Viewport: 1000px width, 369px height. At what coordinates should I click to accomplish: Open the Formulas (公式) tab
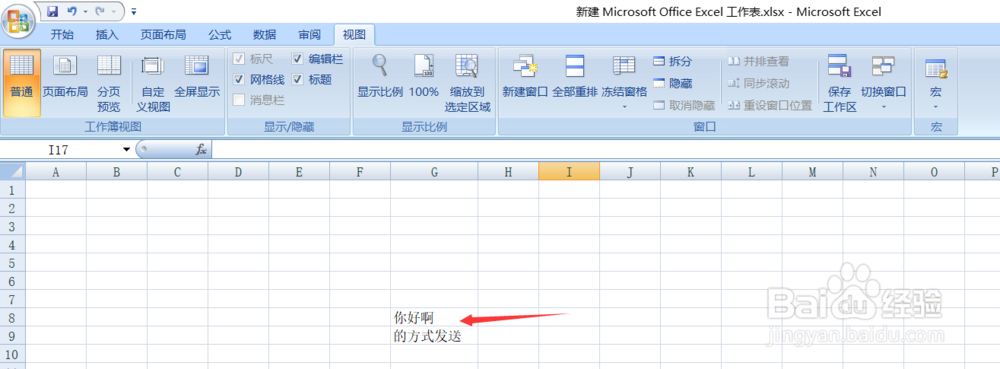[219, 35]
